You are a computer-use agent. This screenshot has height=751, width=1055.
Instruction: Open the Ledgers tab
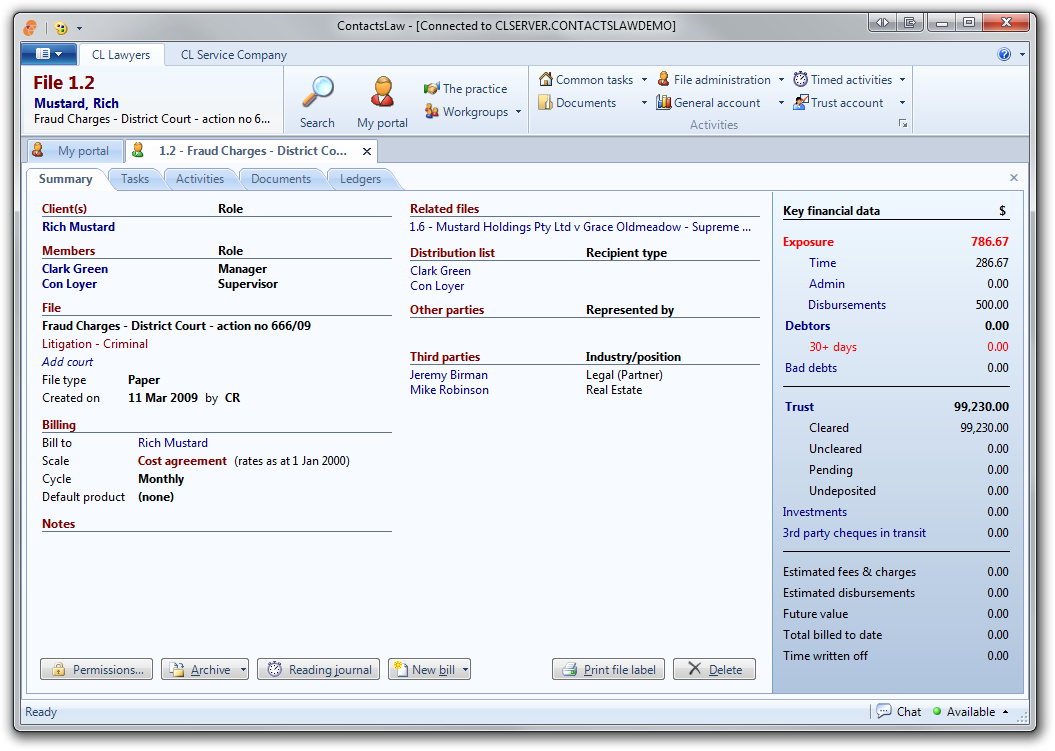point(360,179)
